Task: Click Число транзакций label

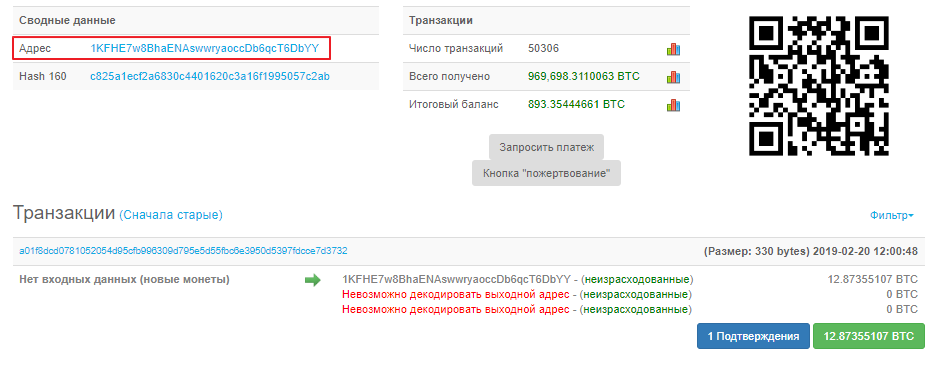Action: [455, 49]
